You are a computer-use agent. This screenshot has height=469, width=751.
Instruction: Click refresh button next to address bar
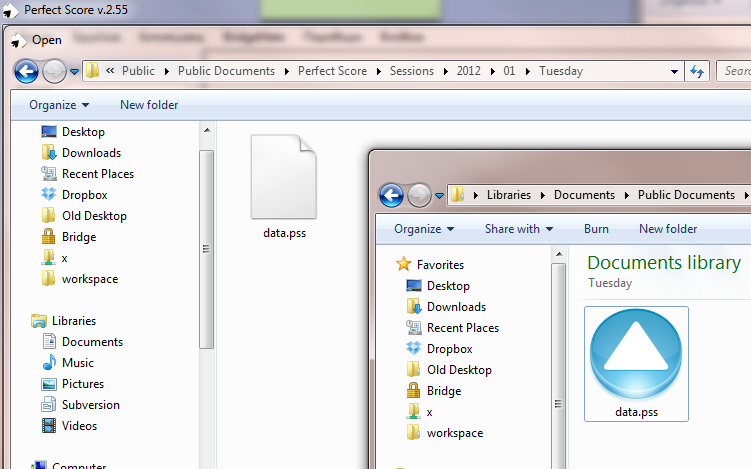tap(696, 71)
